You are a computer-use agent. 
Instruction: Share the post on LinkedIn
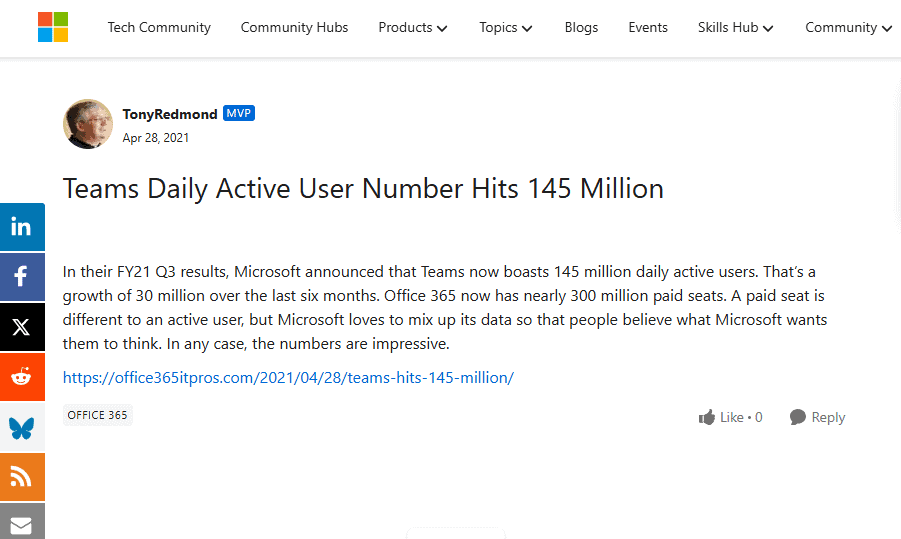22,227
